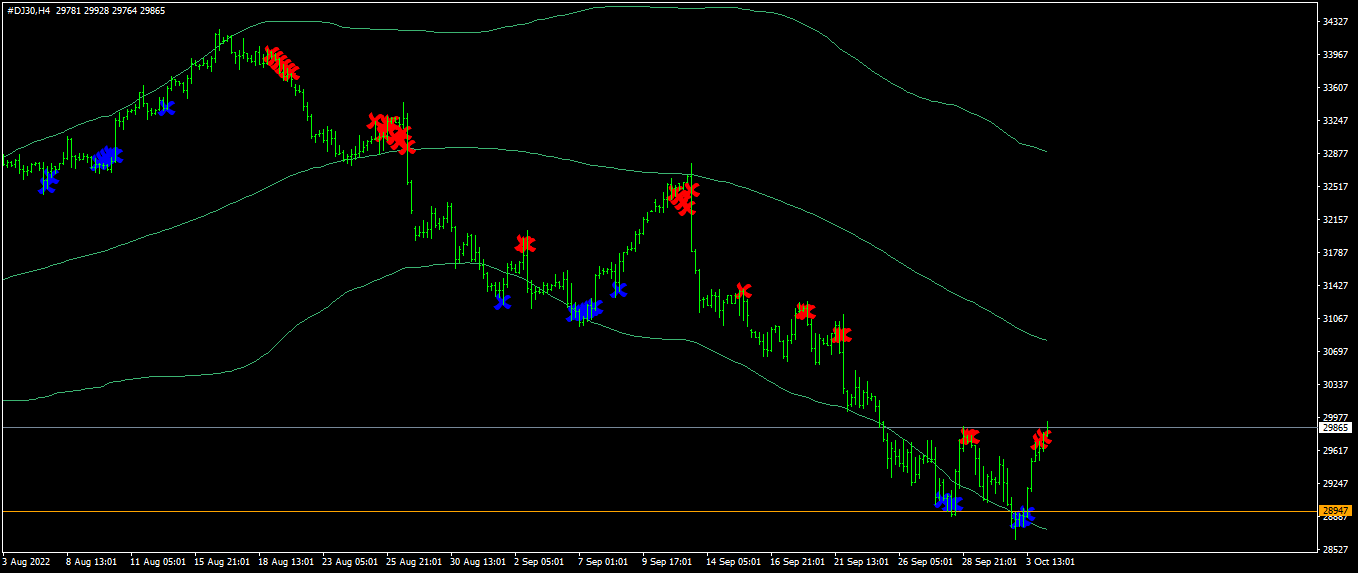The width and height of the screenshot is (1358, 573).
Task: Click the upper horizontal line at 29865
Action: (x=658, y=427)
